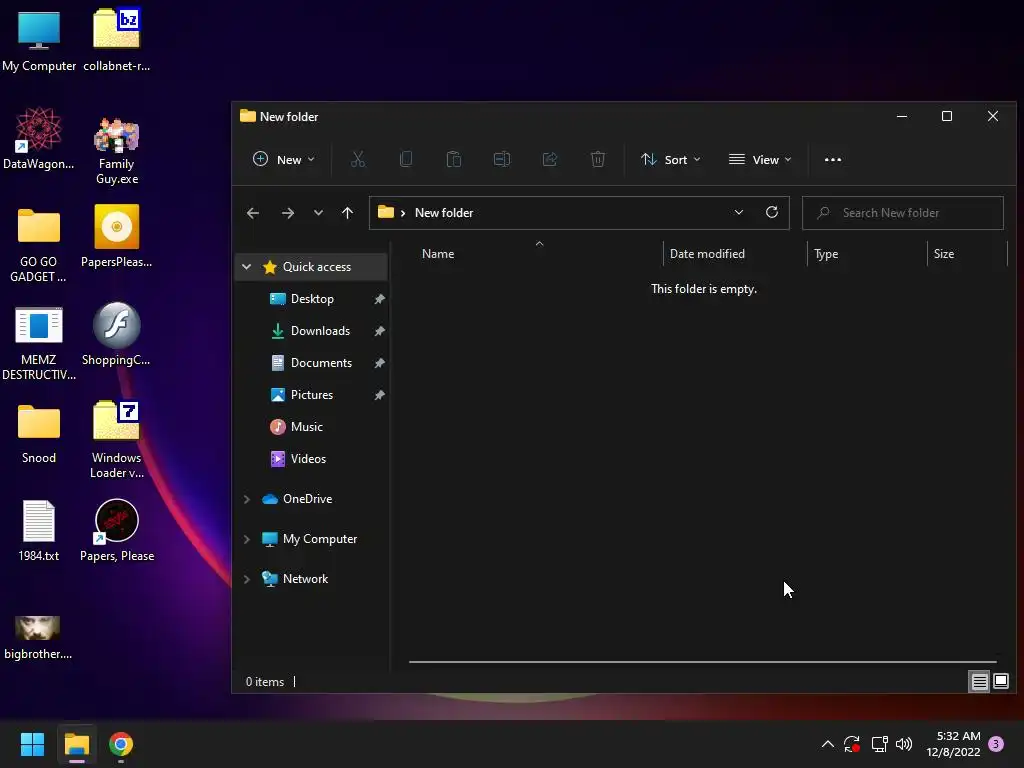Open the View dropdown menu
This screenshot has height=768, width=1024.
tap(760, 159)
